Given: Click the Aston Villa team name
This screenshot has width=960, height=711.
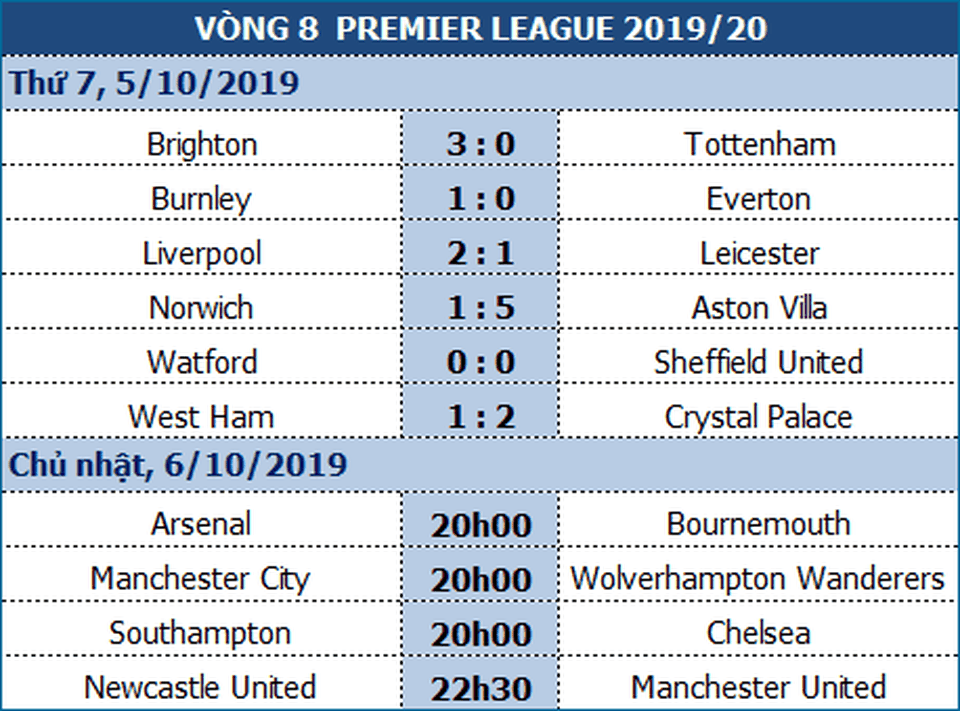Looking at the screenshot, I should tap(759, 307).
